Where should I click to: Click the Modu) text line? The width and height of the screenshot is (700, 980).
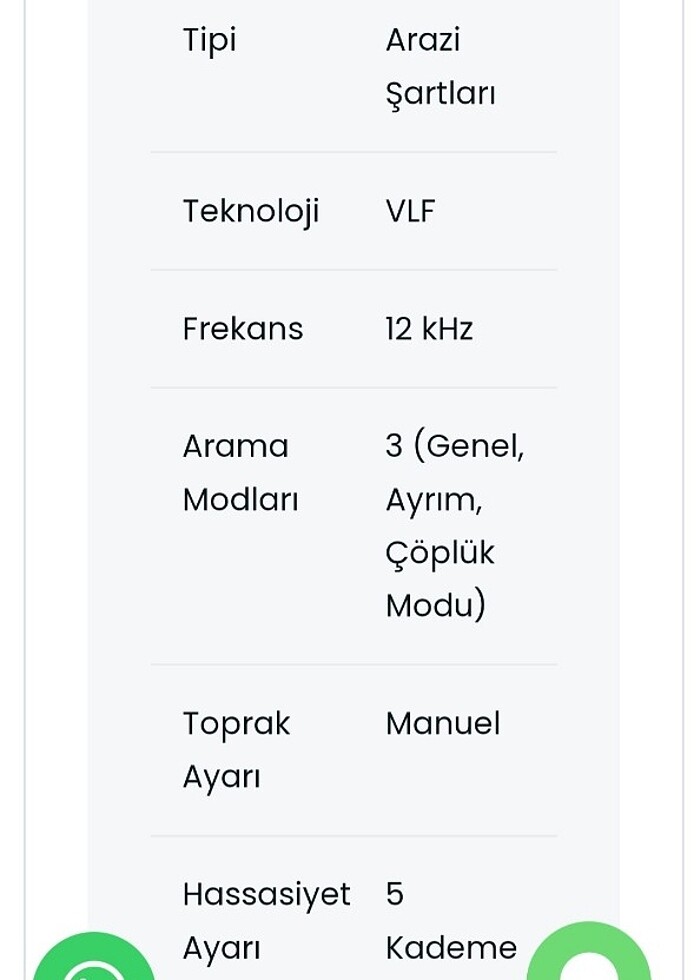(x=435, y=605)
